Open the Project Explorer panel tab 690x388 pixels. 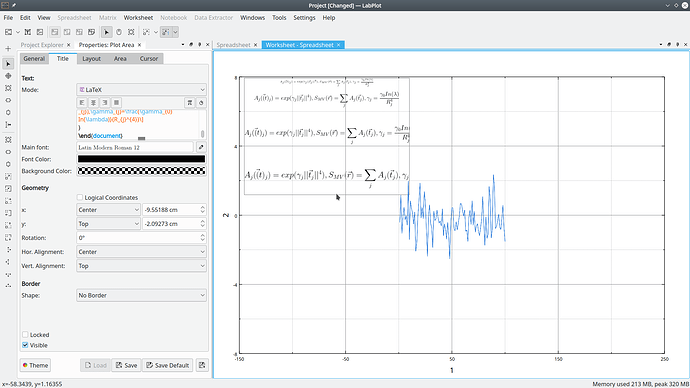point(42,45)
